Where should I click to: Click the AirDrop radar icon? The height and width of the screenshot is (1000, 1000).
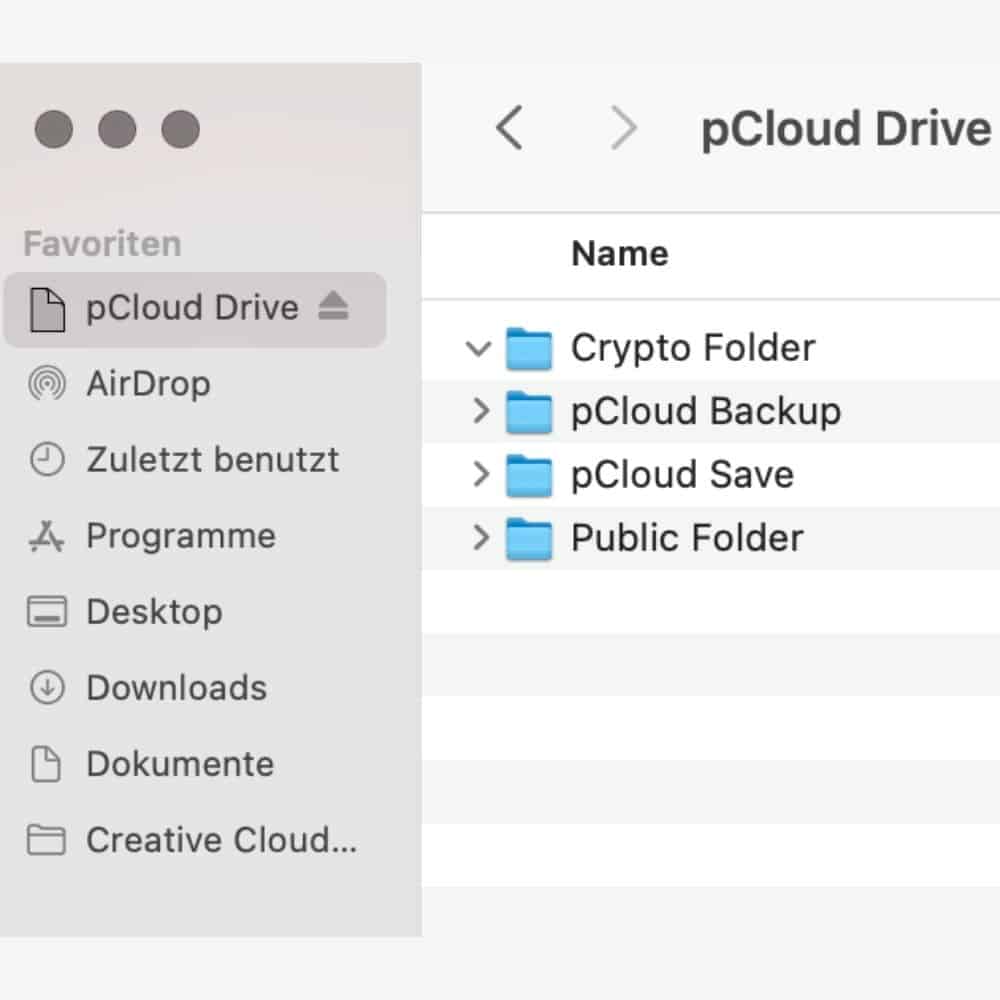(47, 383)
